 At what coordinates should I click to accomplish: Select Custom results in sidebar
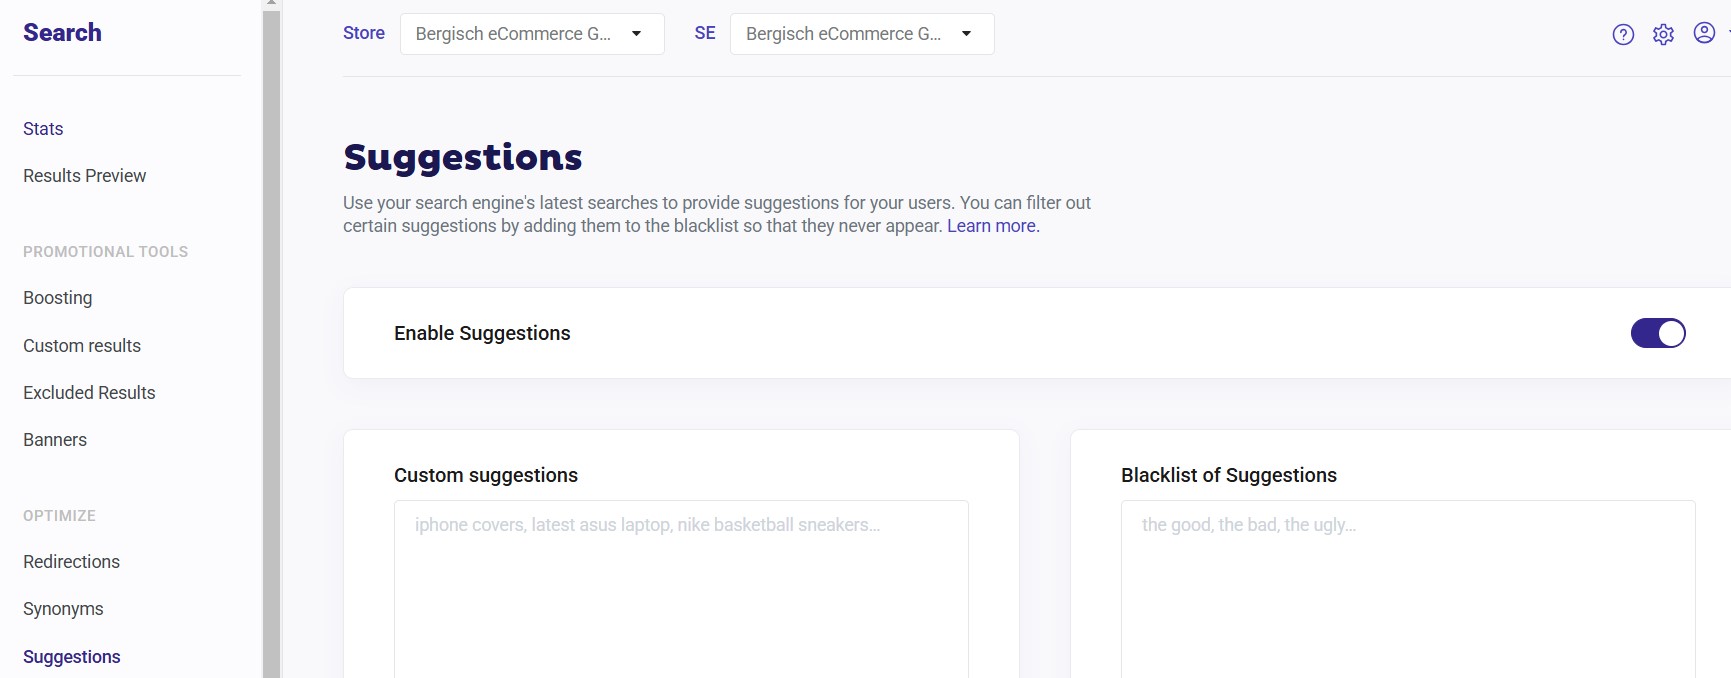pyautogui.click(x=82, y=346)
